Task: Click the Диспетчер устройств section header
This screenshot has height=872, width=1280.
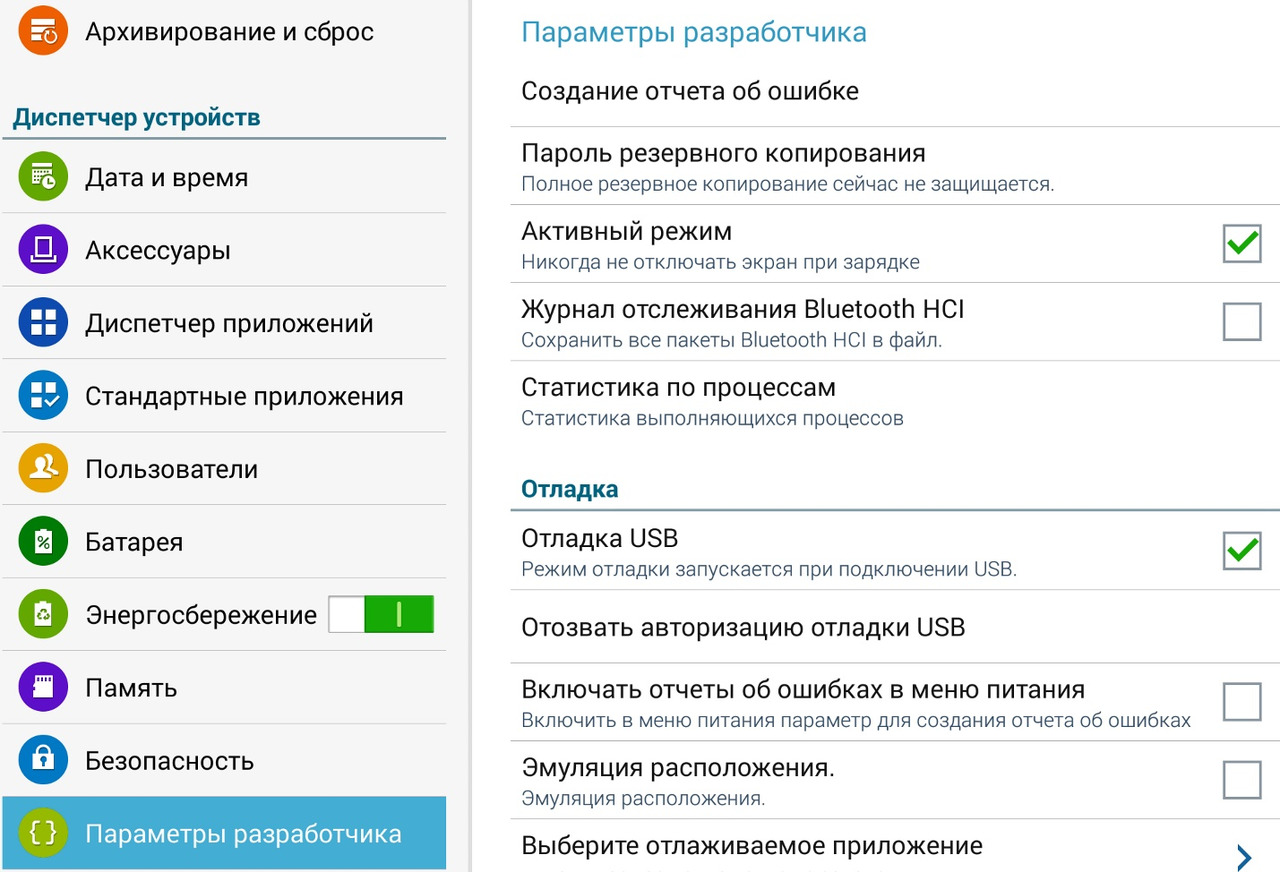Action: point(137,118)
